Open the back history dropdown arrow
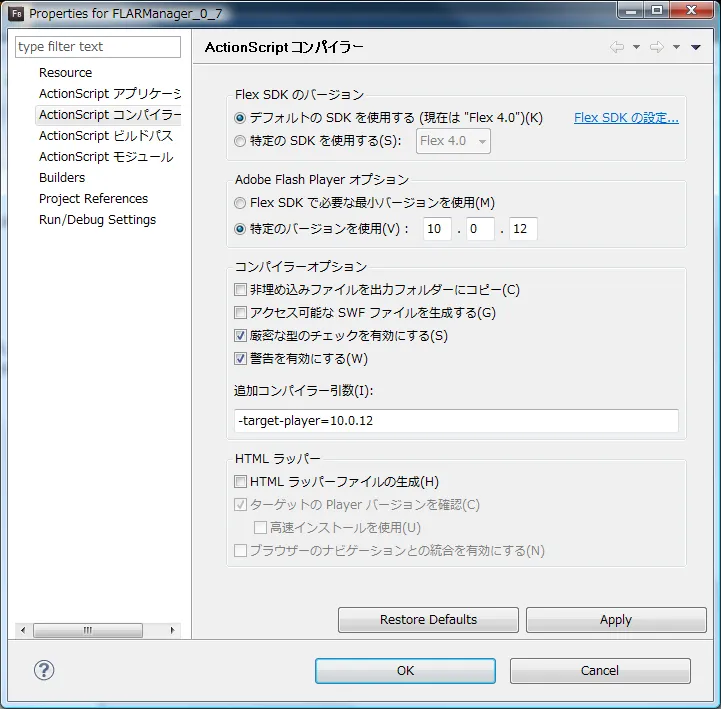The height and width of the screenshot is (709, 721). click(x=636, y=47)
